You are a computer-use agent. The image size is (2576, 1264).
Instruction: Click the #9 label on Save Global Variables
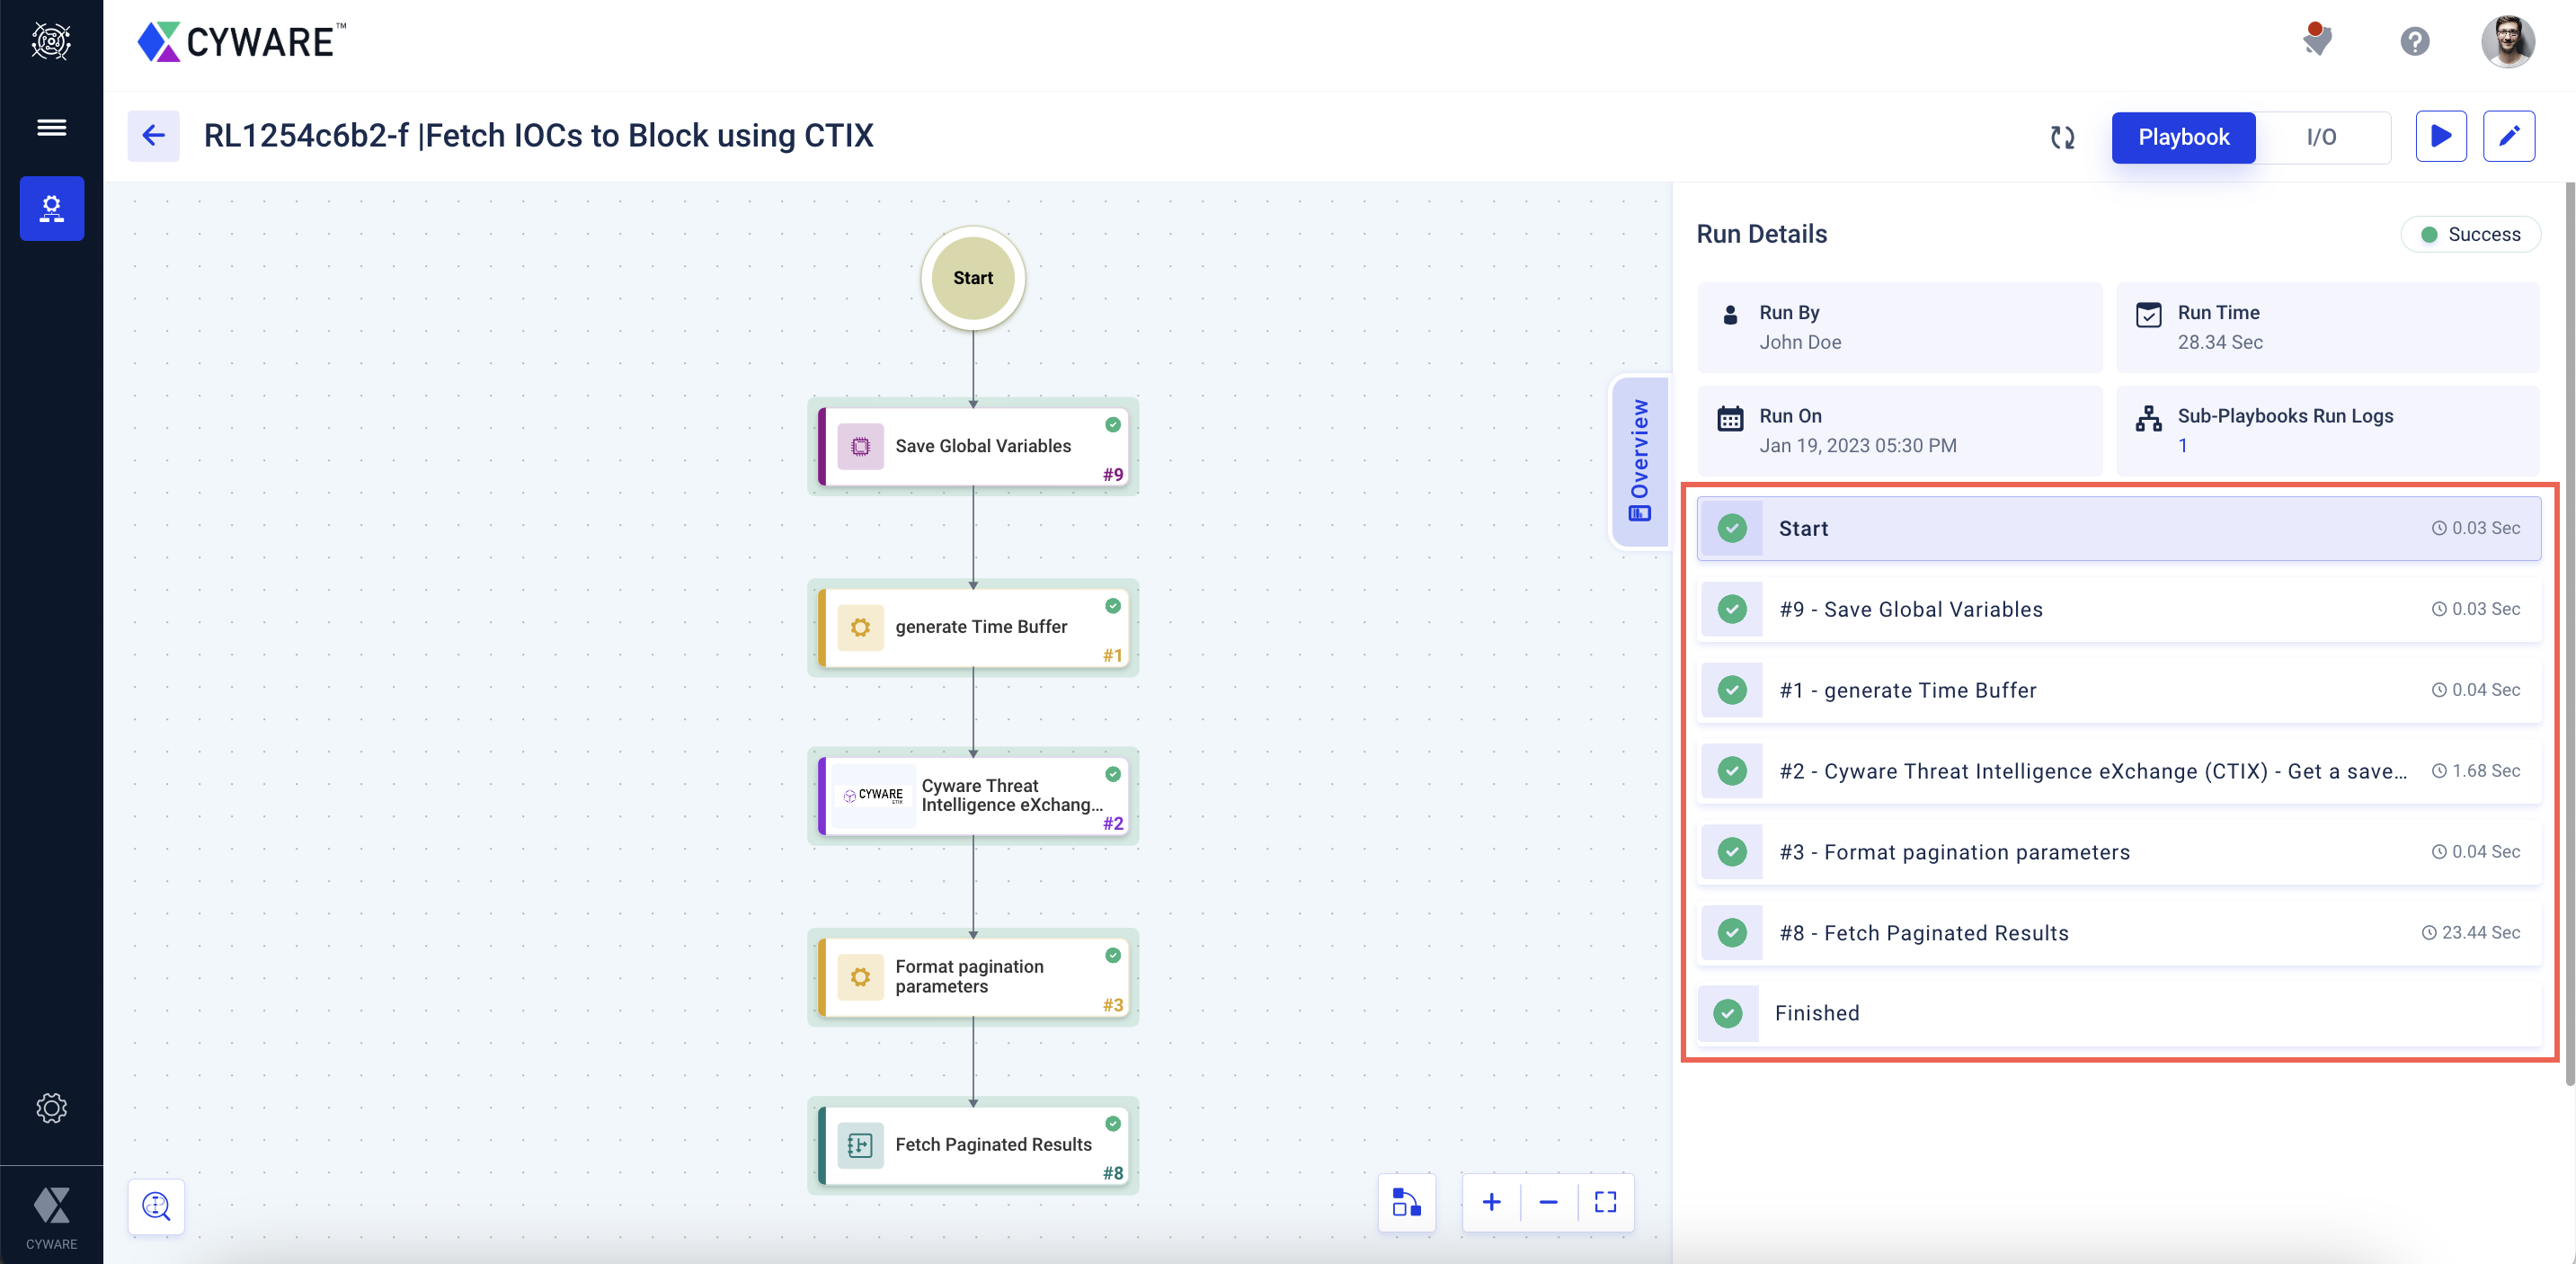[1112, 474]
